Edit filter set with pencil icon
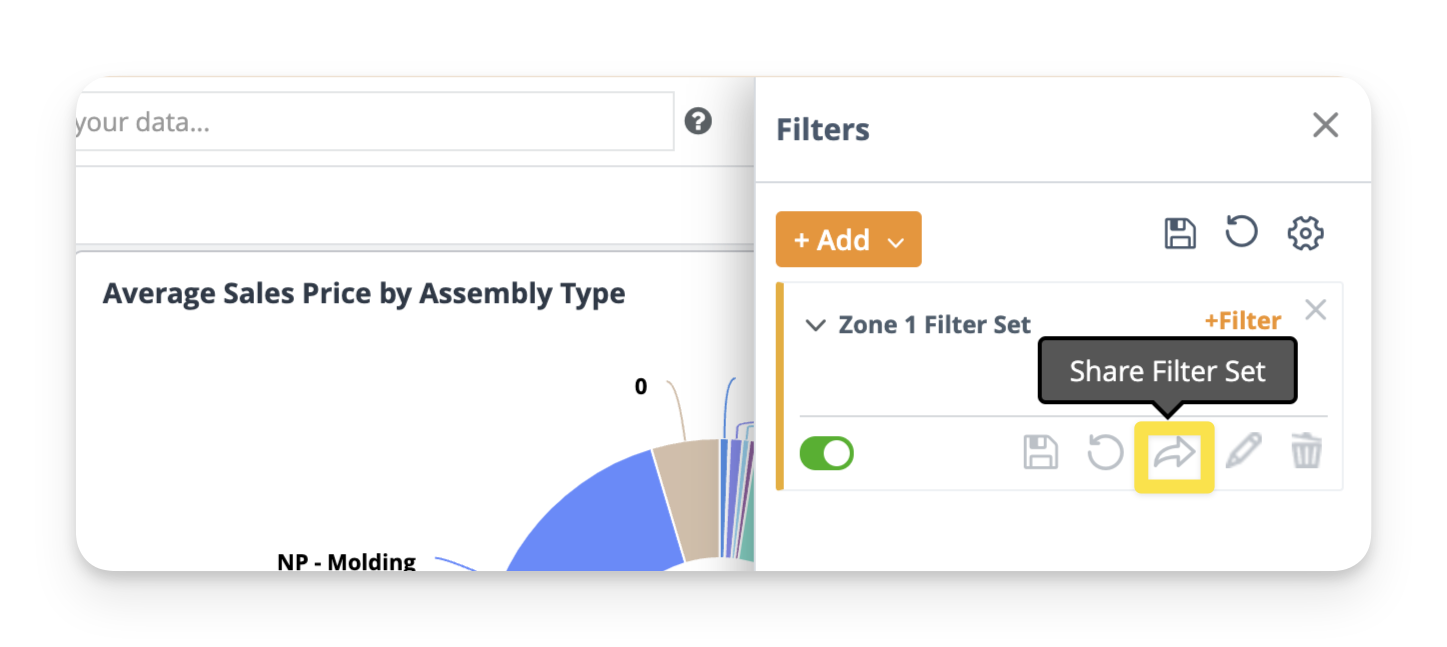Image resolution: width=1447 pixels, height=647 pixels. pos(1243,452)
